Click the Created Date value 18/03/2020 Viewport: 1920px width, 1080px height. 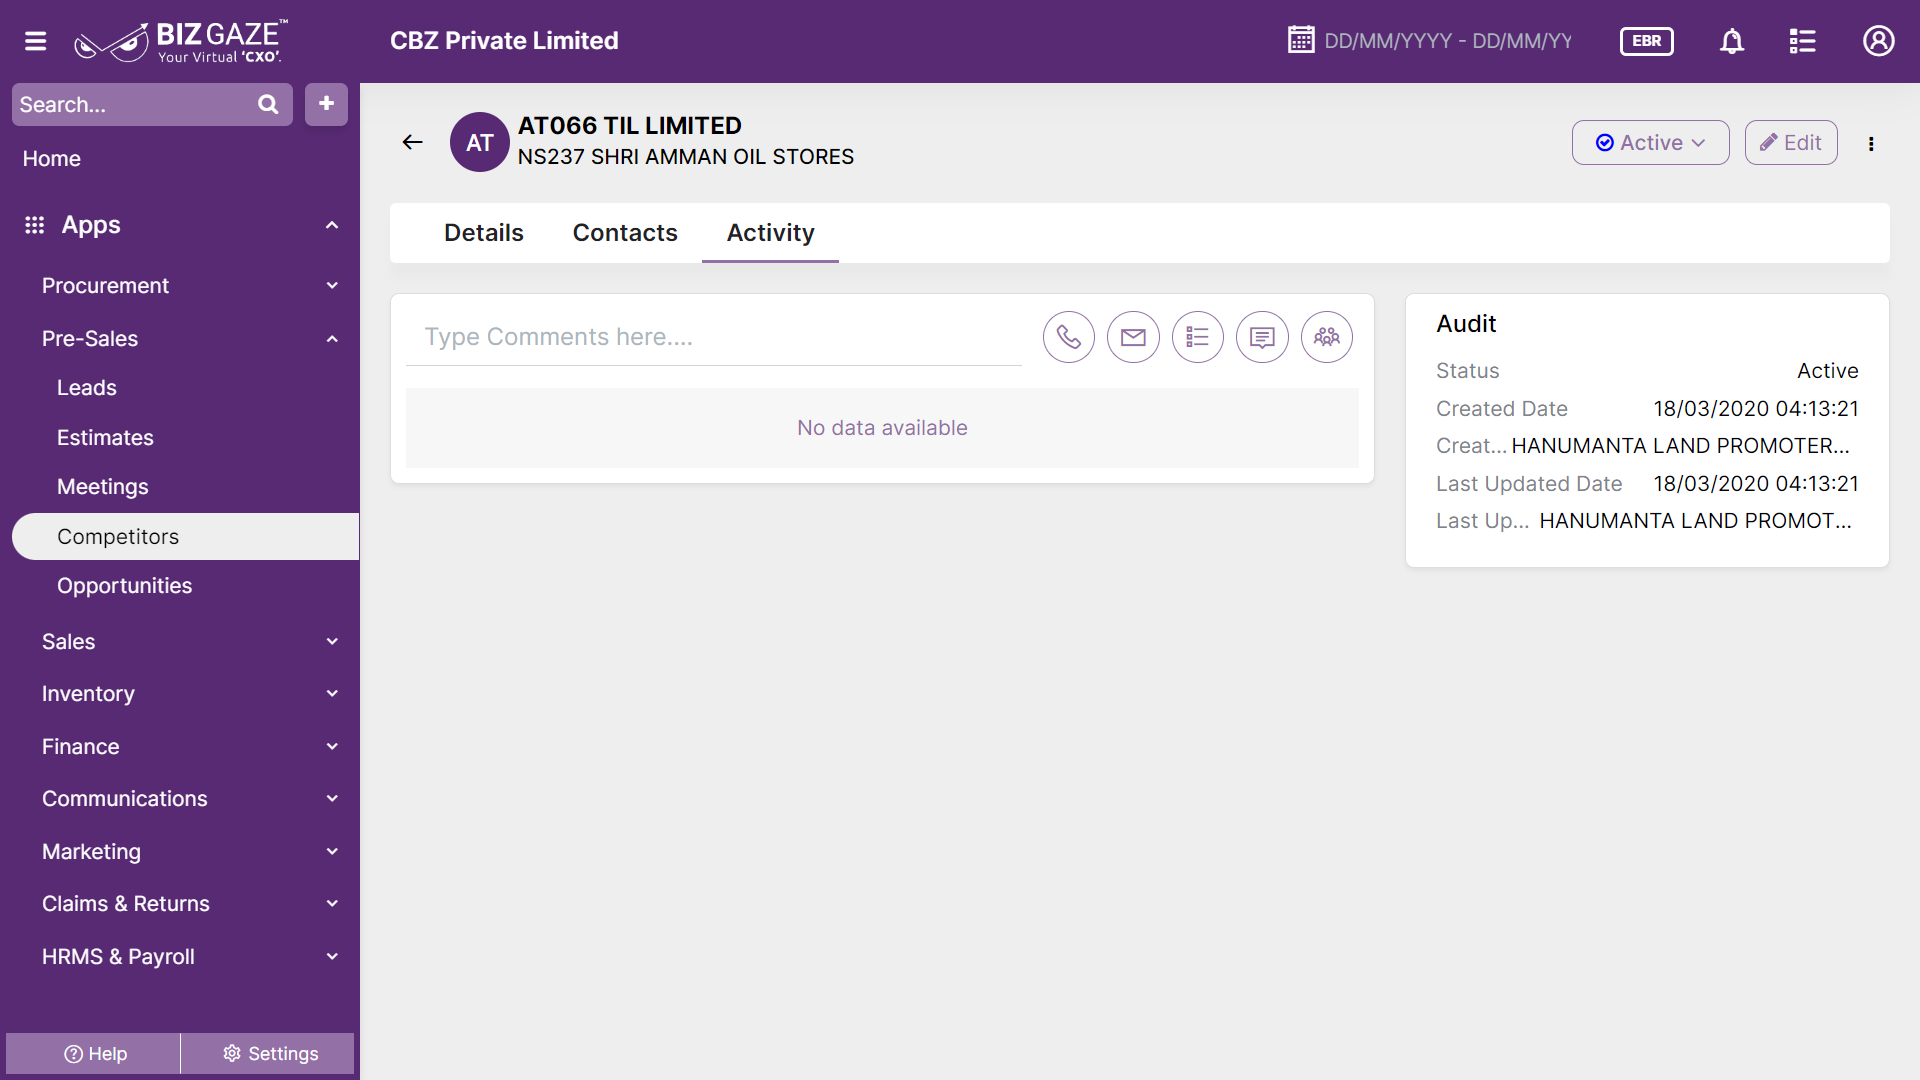tap(1755, 409)
